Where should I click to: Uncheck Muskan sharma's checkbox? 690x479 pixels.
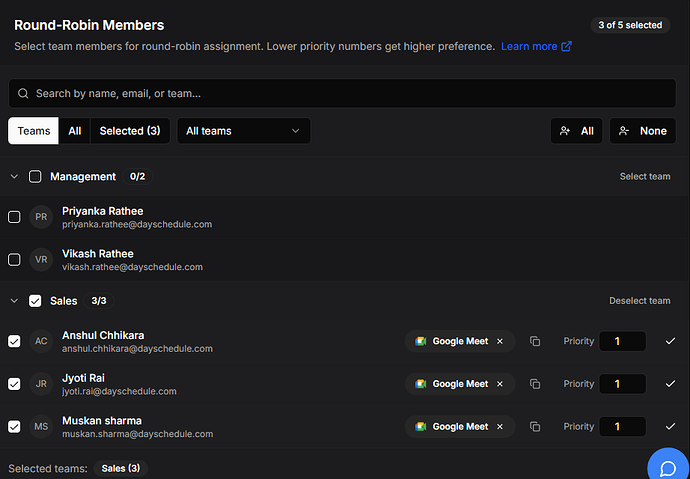click(x=14, y=427)
